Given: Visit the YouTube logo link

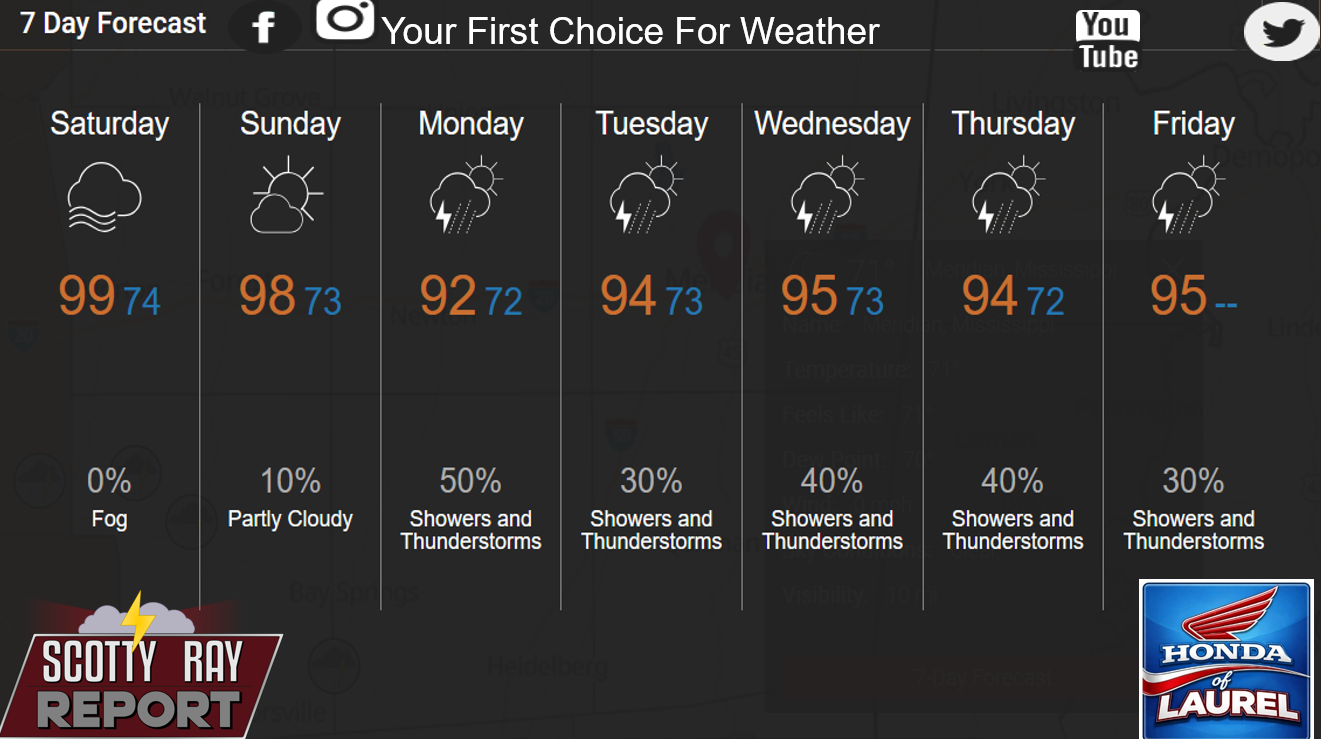Looking at the screenshot, I should tap(1108, 40).
